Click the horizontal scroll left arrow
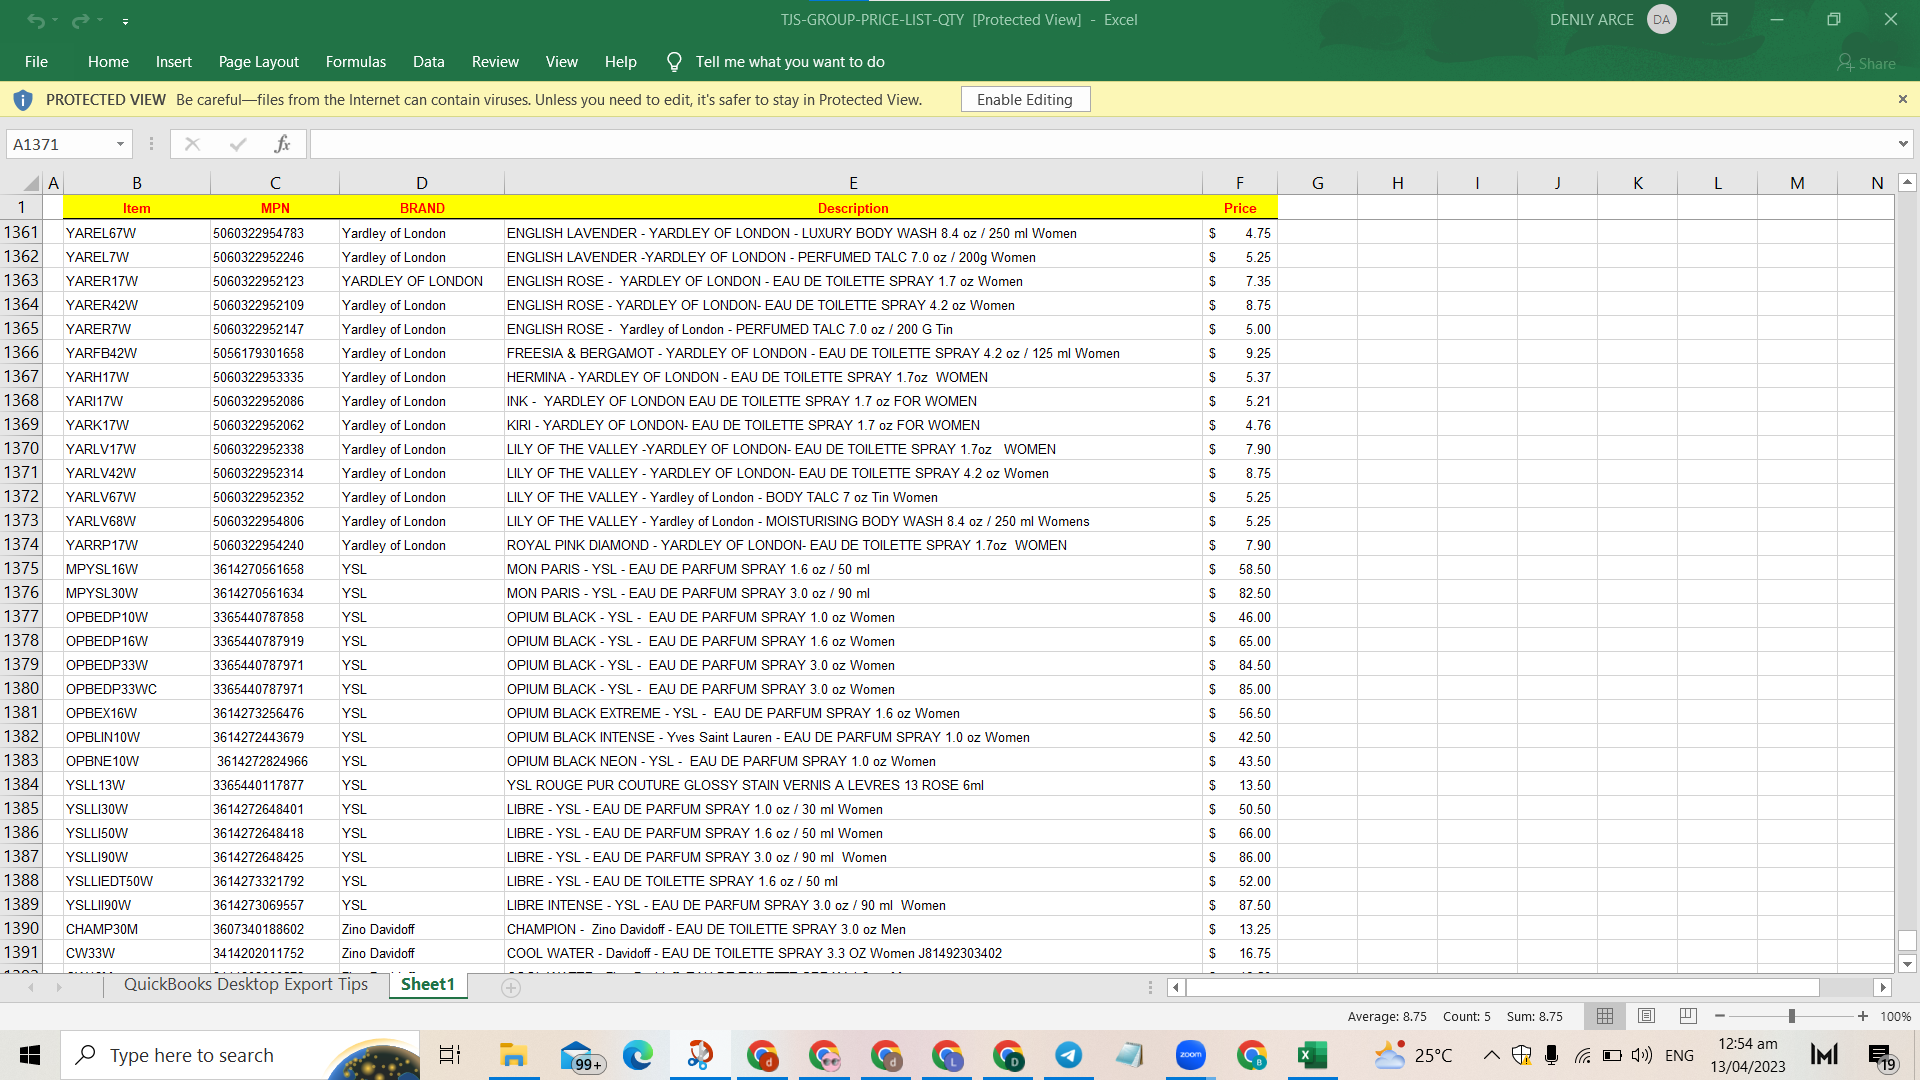Image resolution: width=1920 pixels, height=1080 pixels. (1176, 988)
